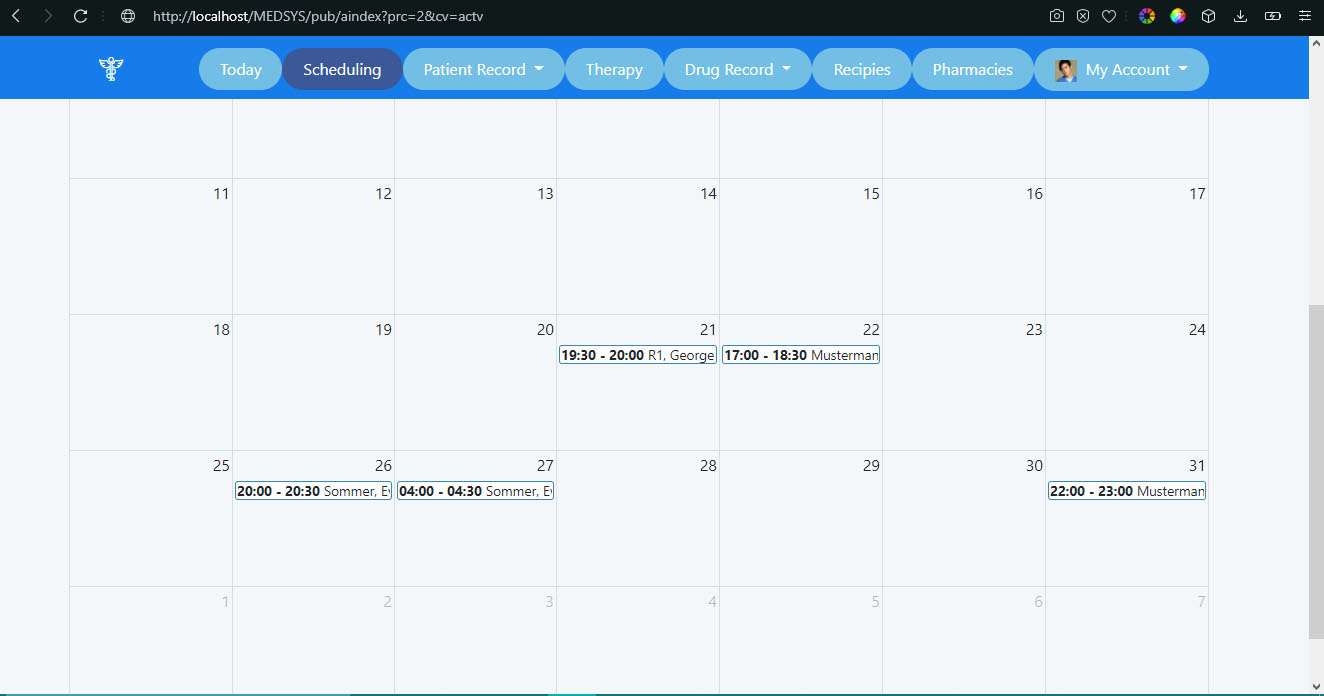Switch to the Today tab
The image size is (1324, 696).
pyautogui.click(x=240, y=69)
